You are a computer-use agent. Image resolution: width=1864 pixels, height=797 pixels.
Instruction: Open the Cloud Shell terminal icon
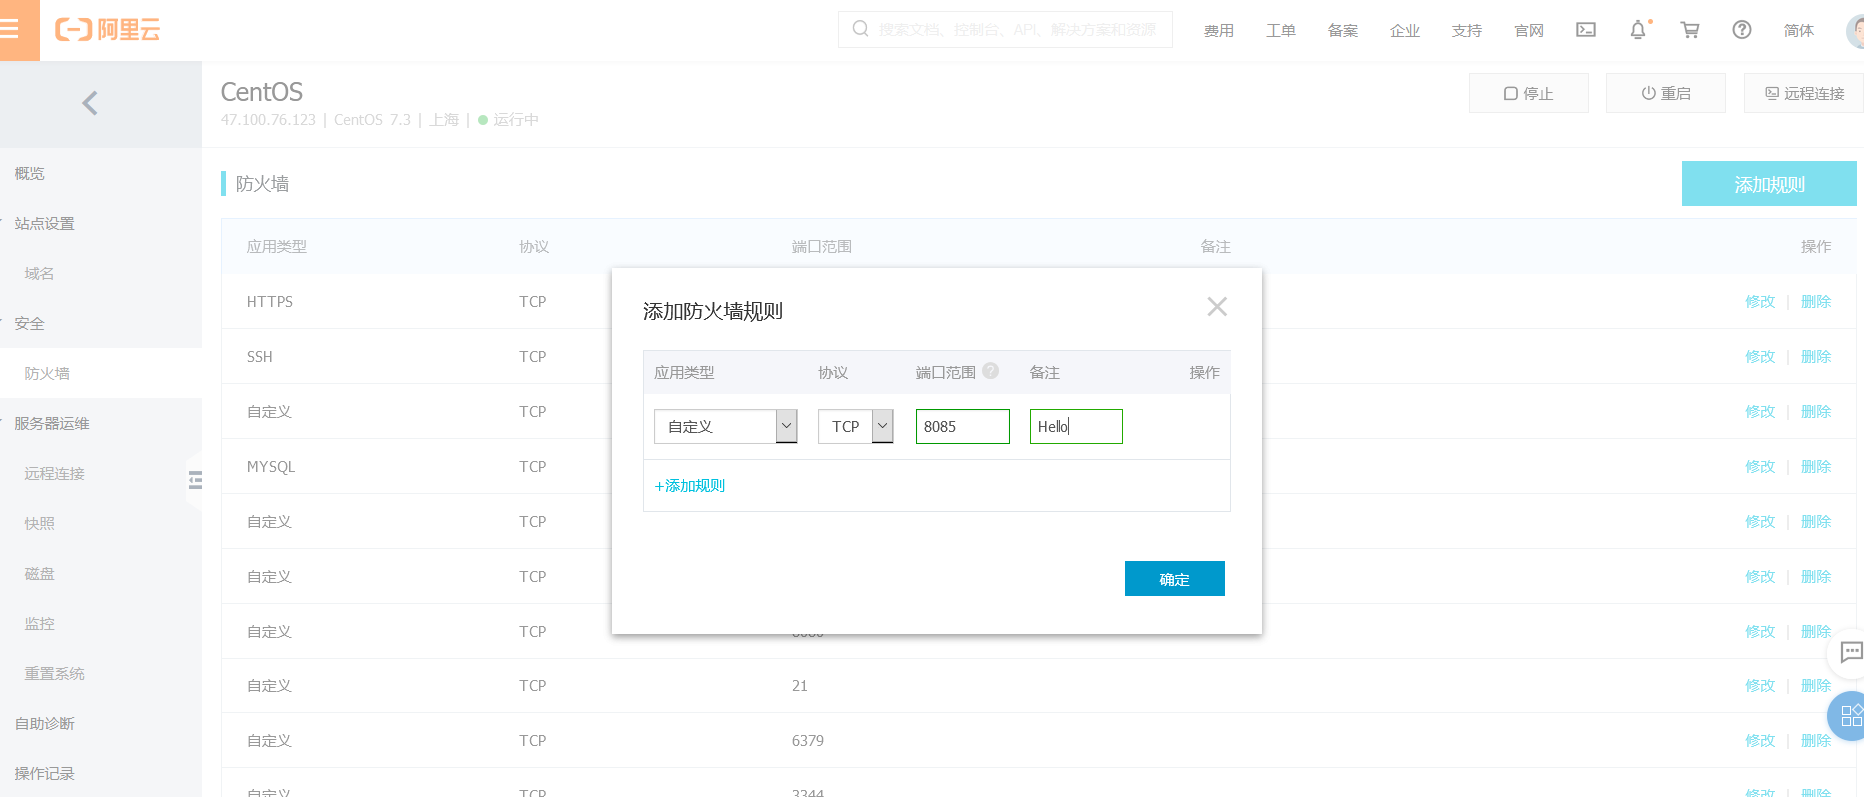1586,30
